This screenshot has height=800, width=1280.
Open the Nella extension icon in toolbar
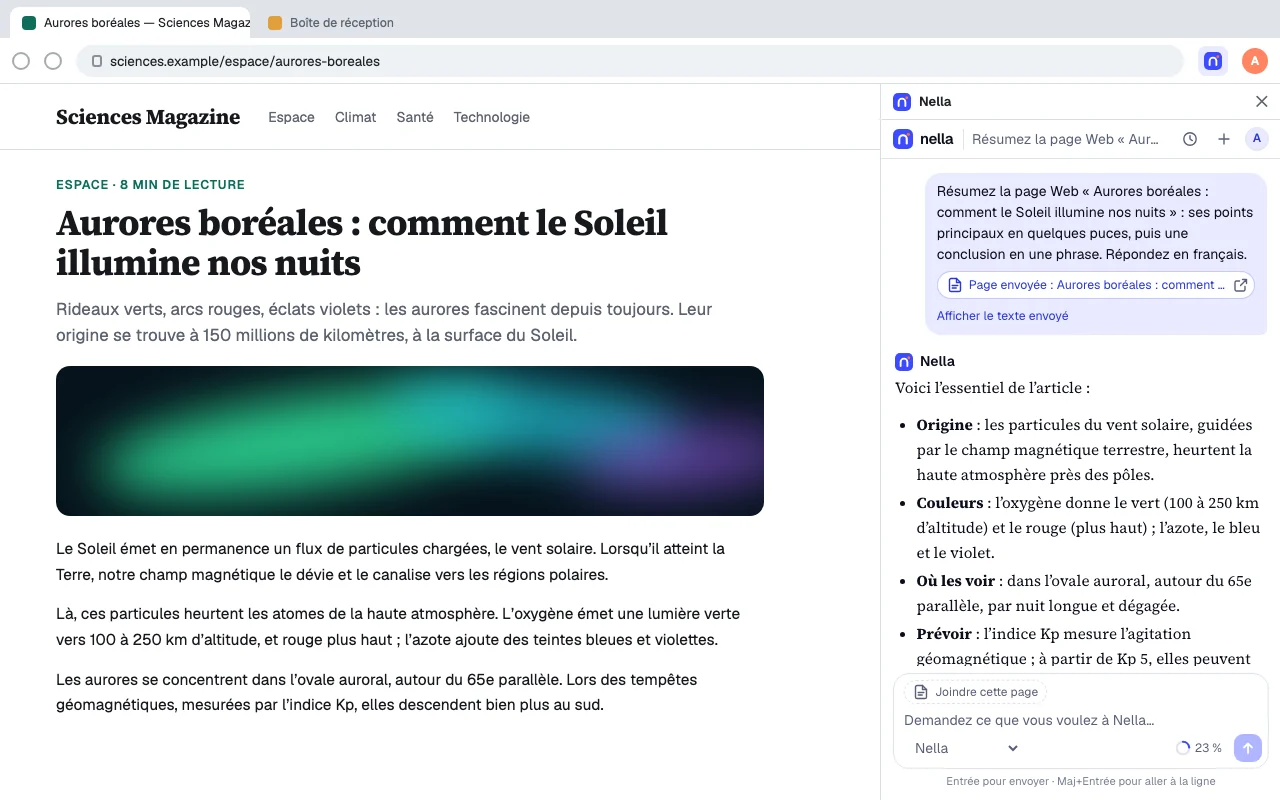[x=1213, y=61]
